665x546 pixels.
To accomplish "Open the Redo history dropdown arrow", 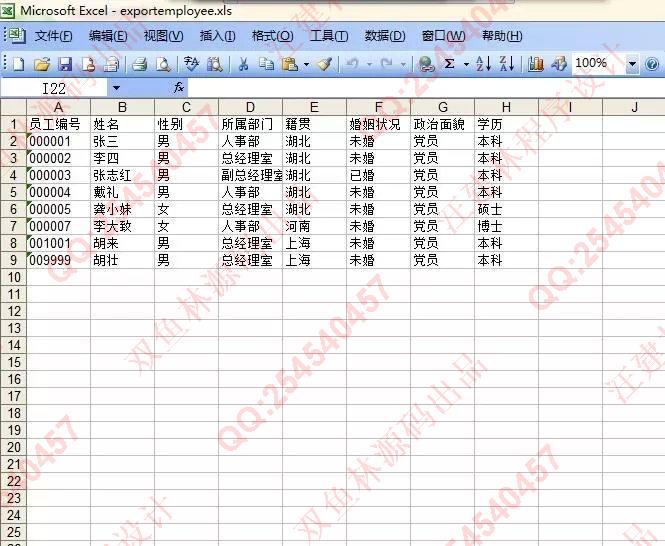I will (x=403, y=64).
